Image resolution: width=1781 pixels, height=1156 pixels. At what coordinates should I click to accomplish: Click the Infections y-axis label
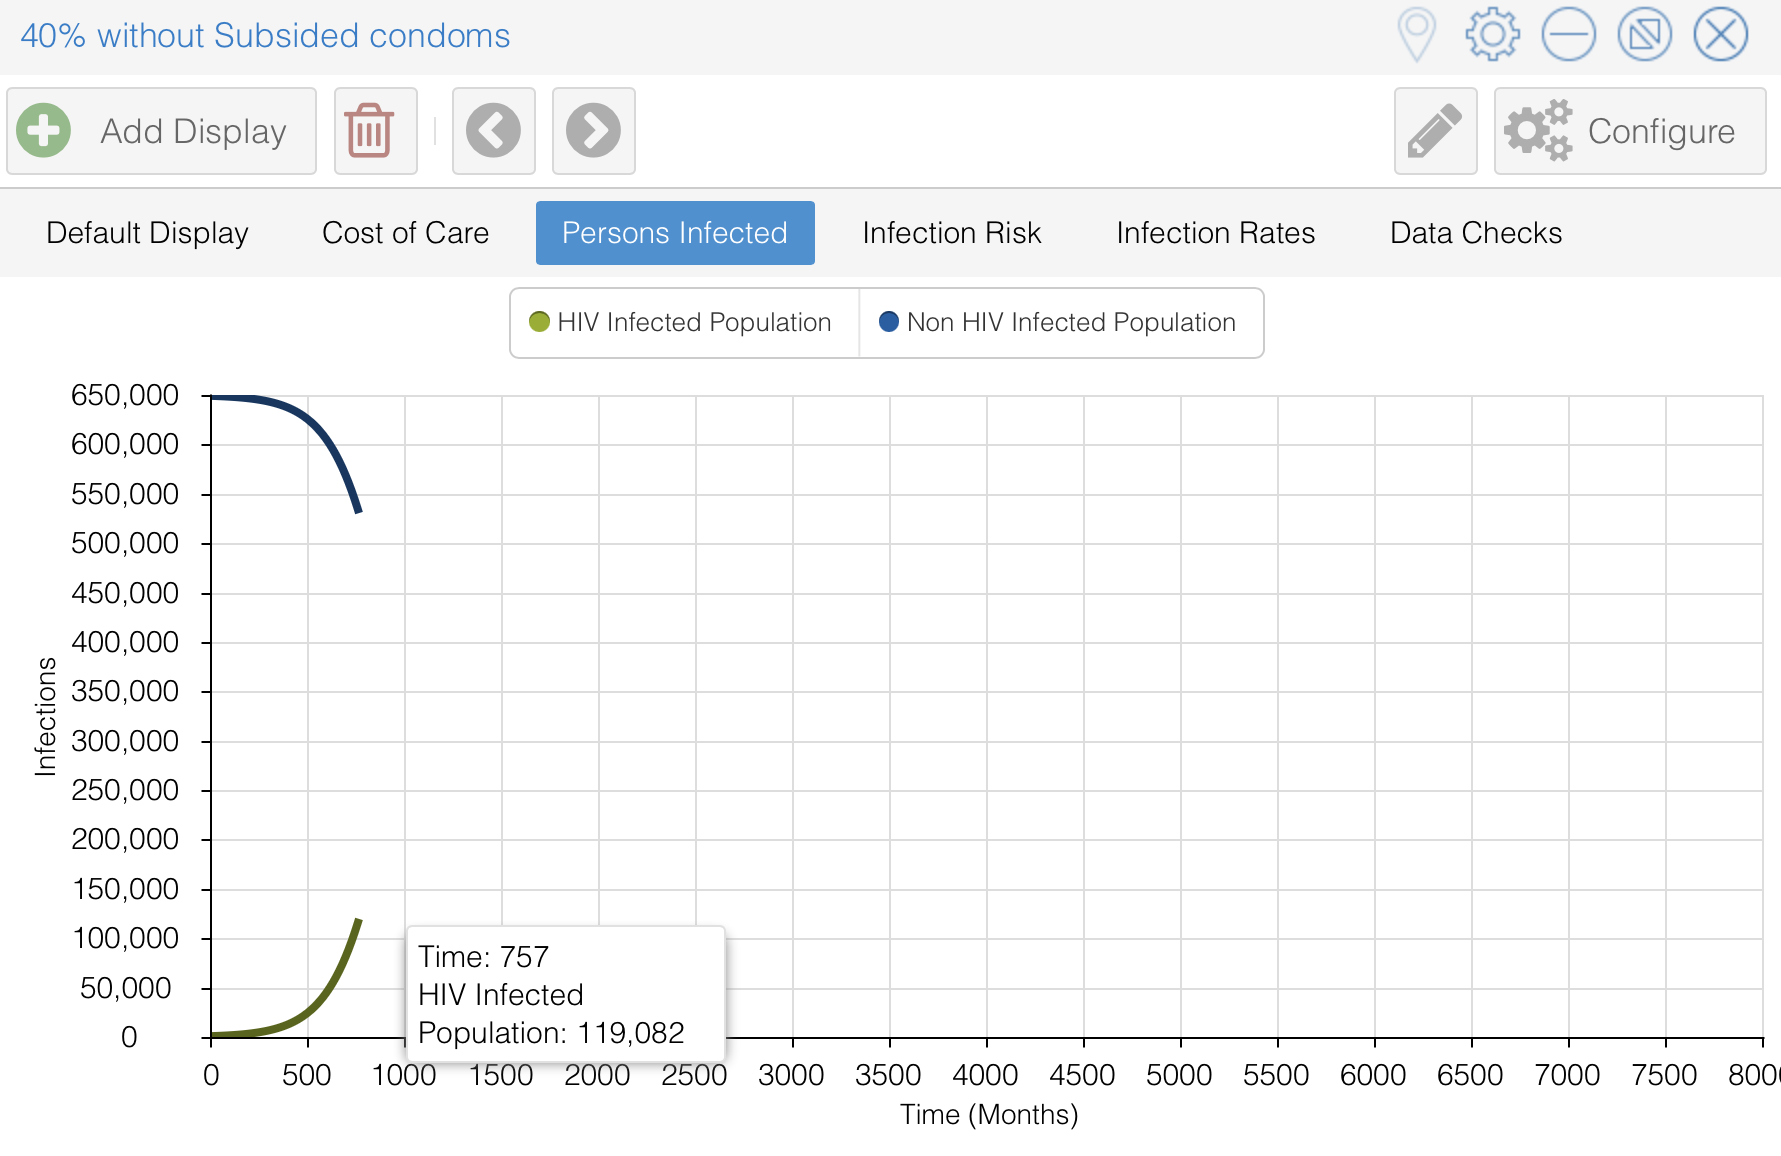pos(46,716)
